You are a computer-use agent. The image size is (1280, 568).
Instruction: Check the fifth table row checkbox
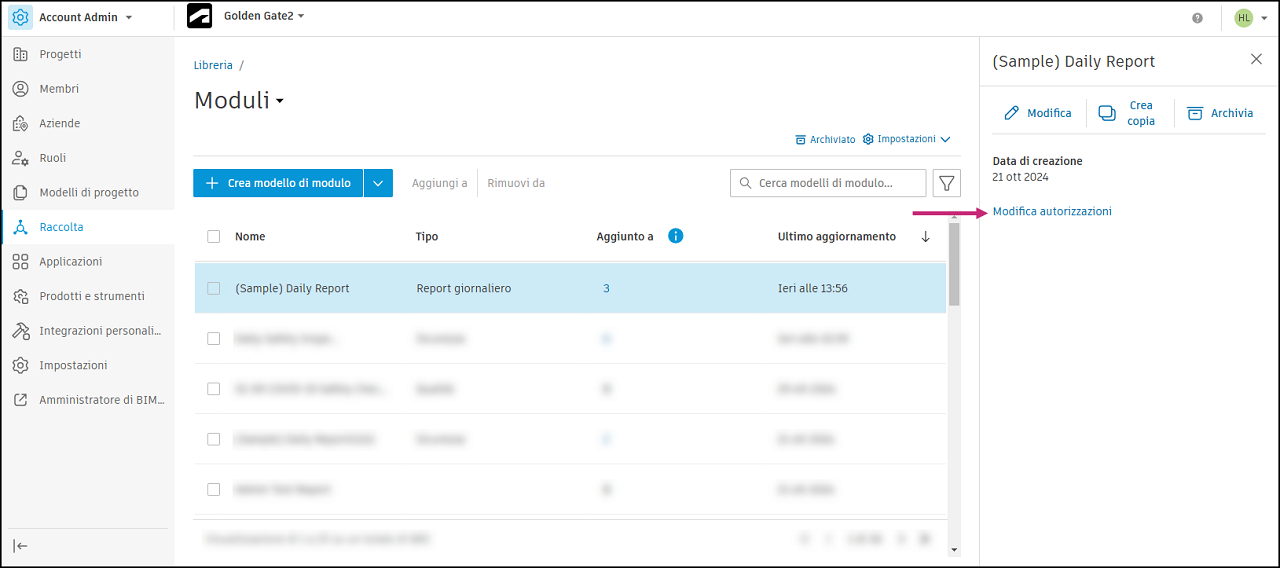pyautogui.click(x=213, y=490)
